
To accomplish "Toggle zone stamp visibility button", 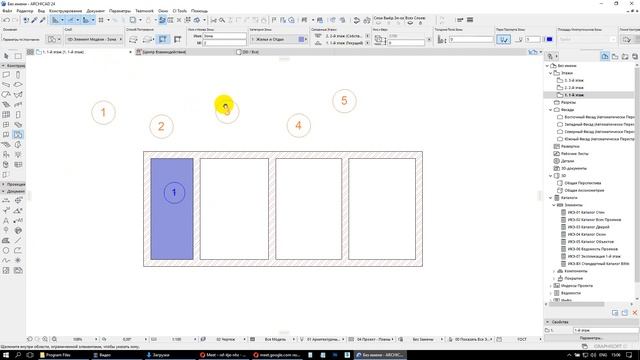I will 503,40.
